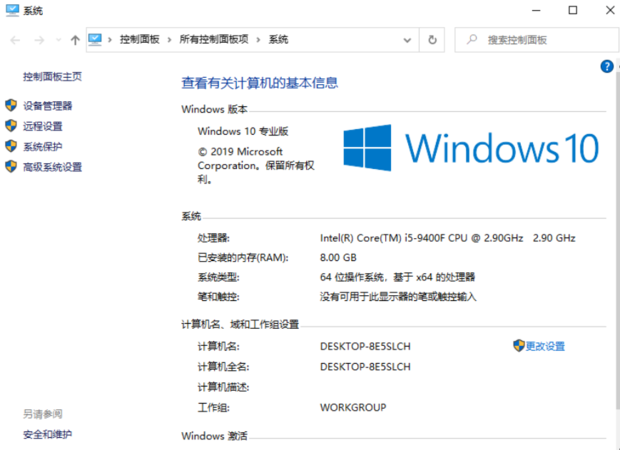620x450 pixels.
Task: Click the search magnifier icon
Action: (472, 40)
